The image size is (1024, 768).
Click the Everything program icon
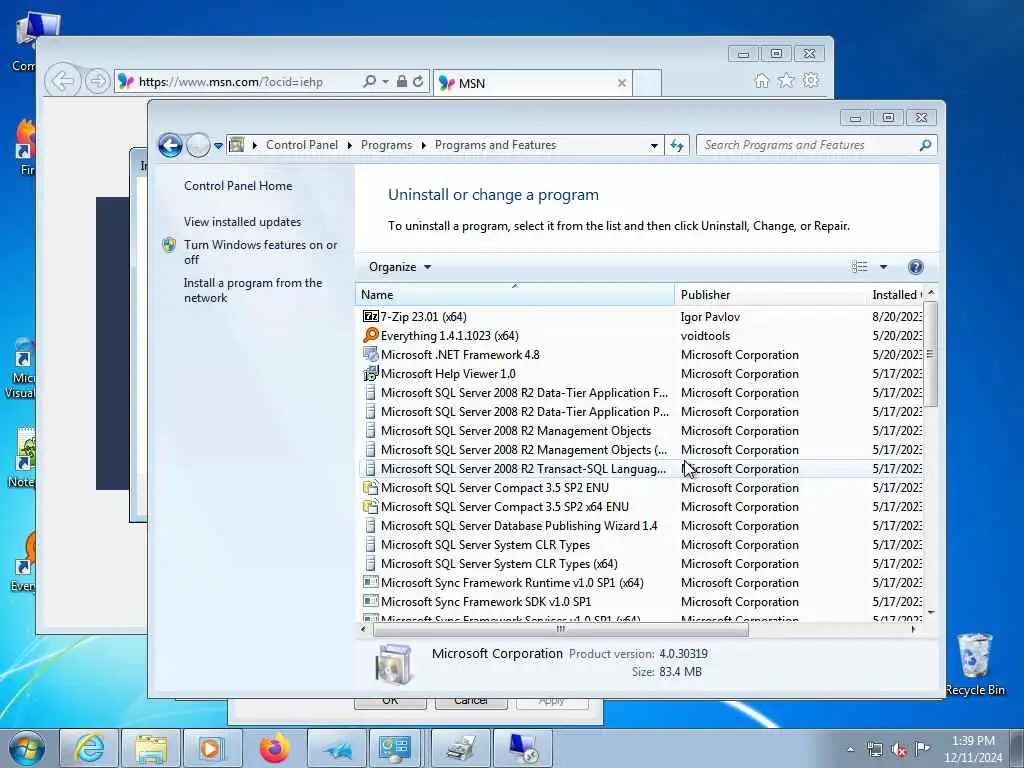[370, 335]
